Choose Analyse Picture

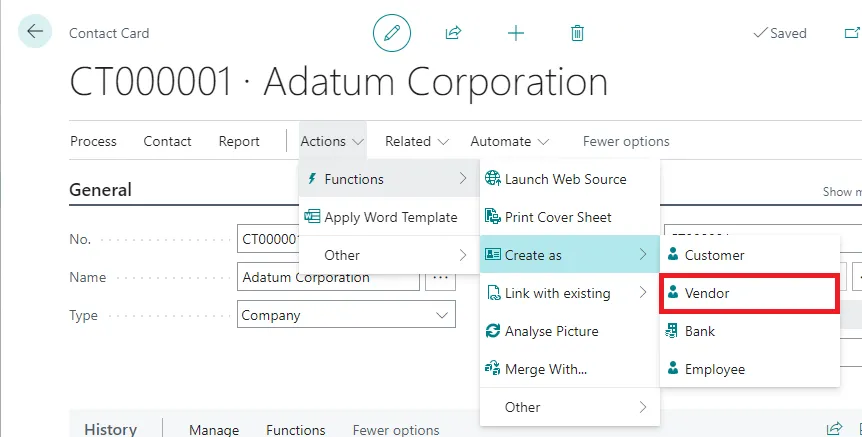coord(570,331)
